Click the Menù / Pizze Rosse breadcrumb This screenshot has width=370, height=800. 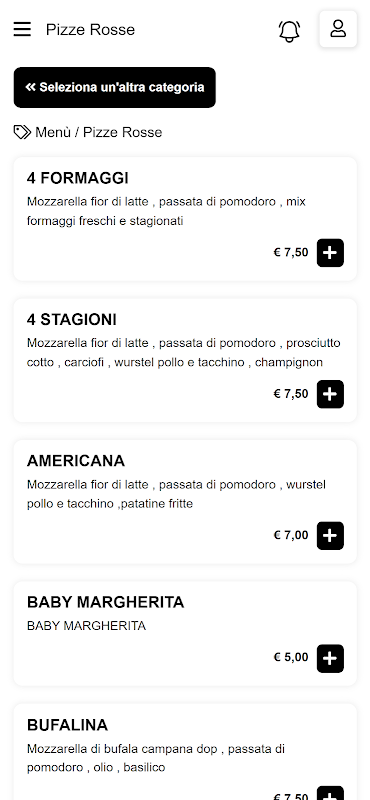(98, 133)
